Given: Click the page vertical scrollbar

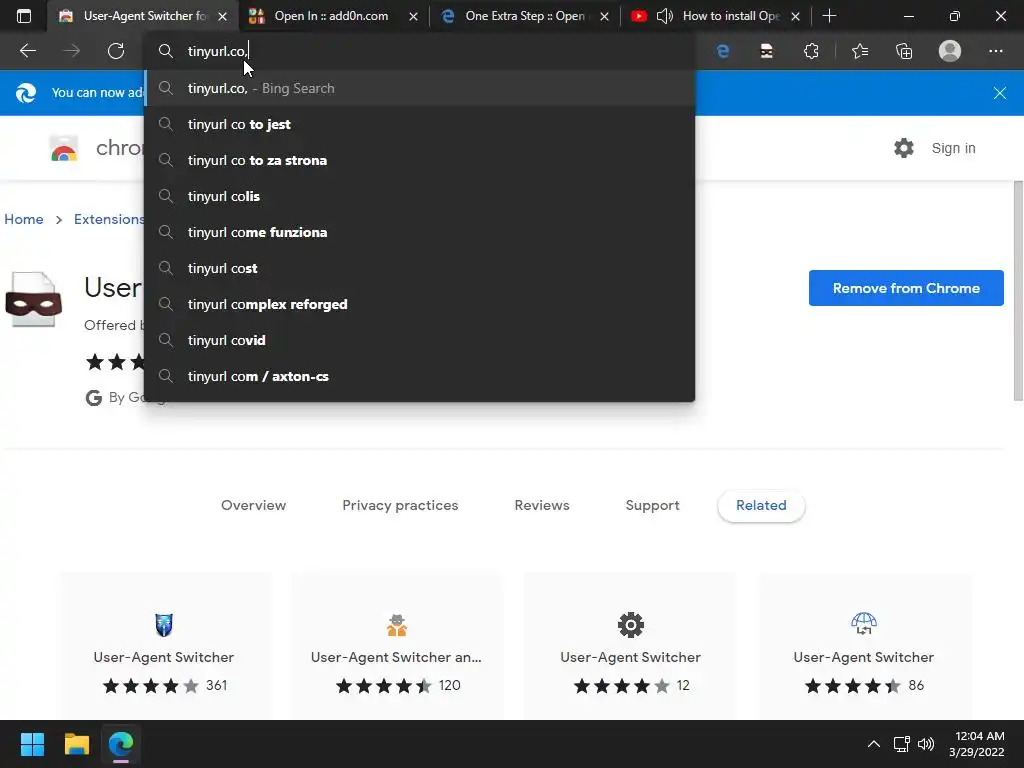Looking at the screenshot, I should click(x=1018, y=291).
